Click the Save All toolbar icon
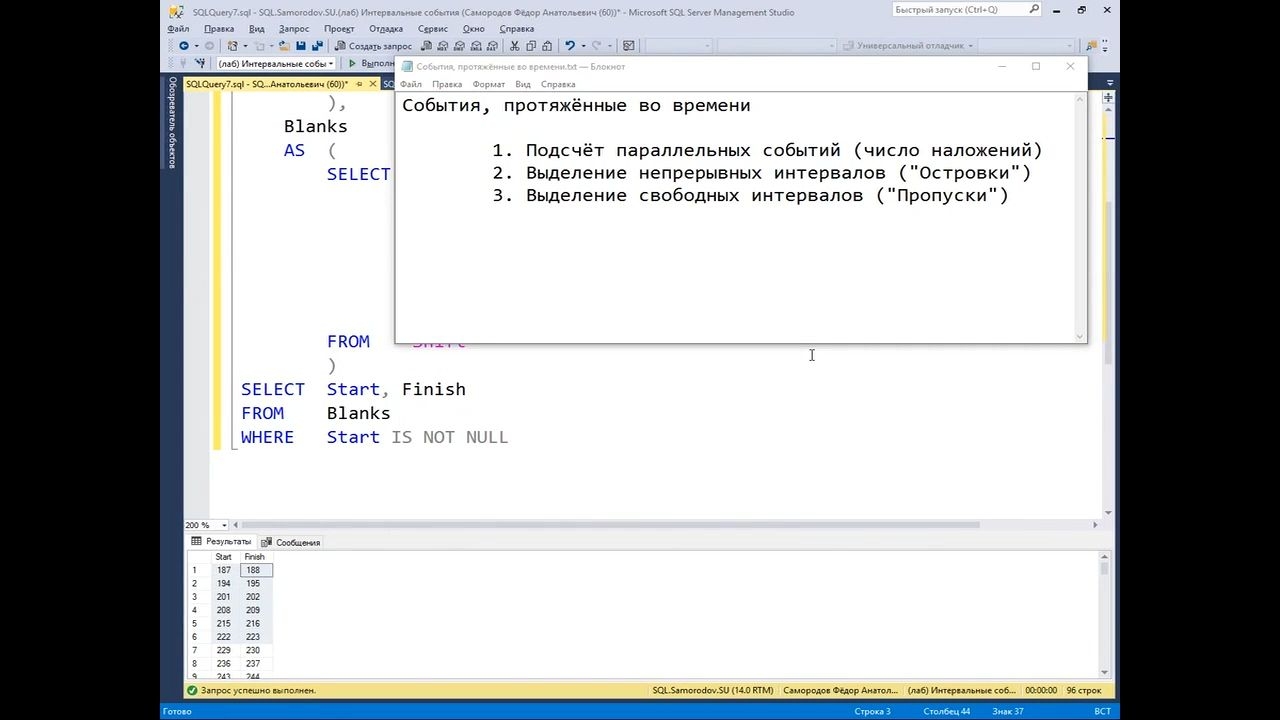The width and height of the screenshot is (1280, 720). tap(317, 46)
